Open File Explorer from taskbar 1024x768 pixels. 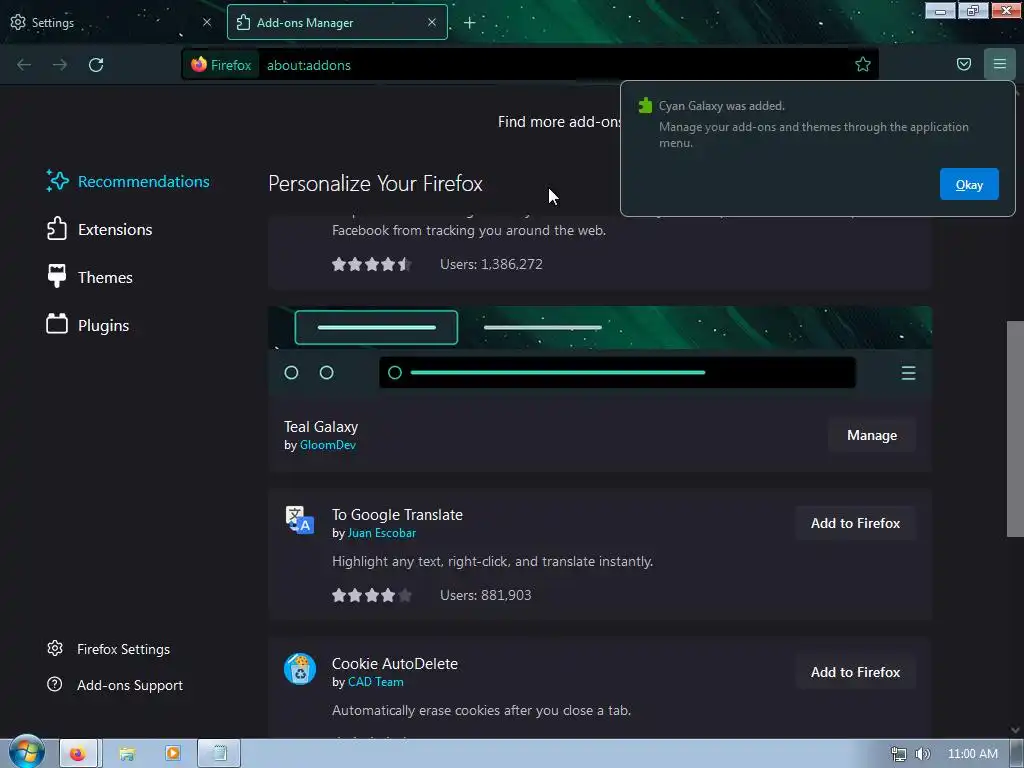(127, 754)
